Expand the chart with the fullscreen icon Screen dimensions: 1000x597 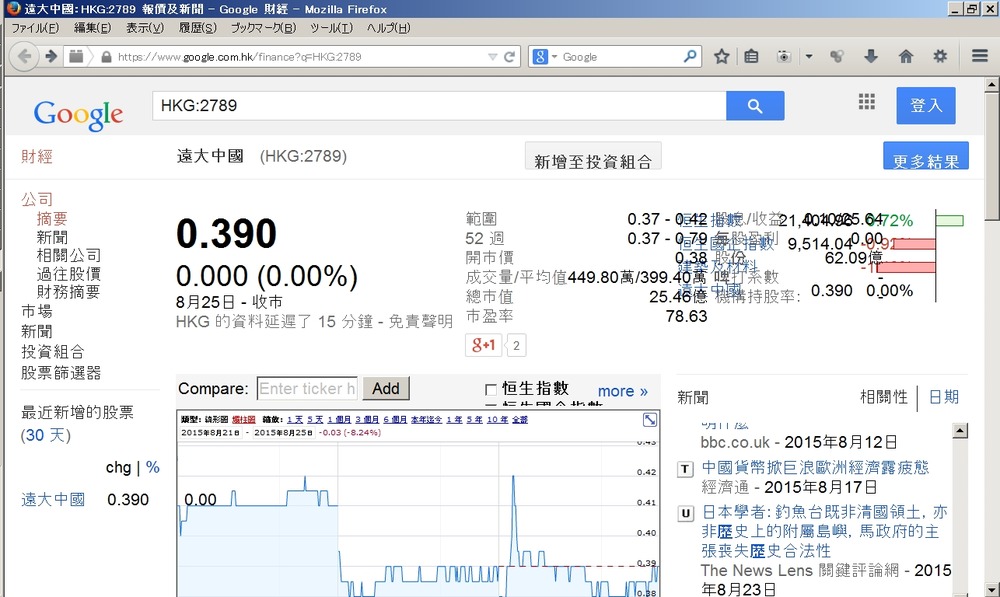650,420
